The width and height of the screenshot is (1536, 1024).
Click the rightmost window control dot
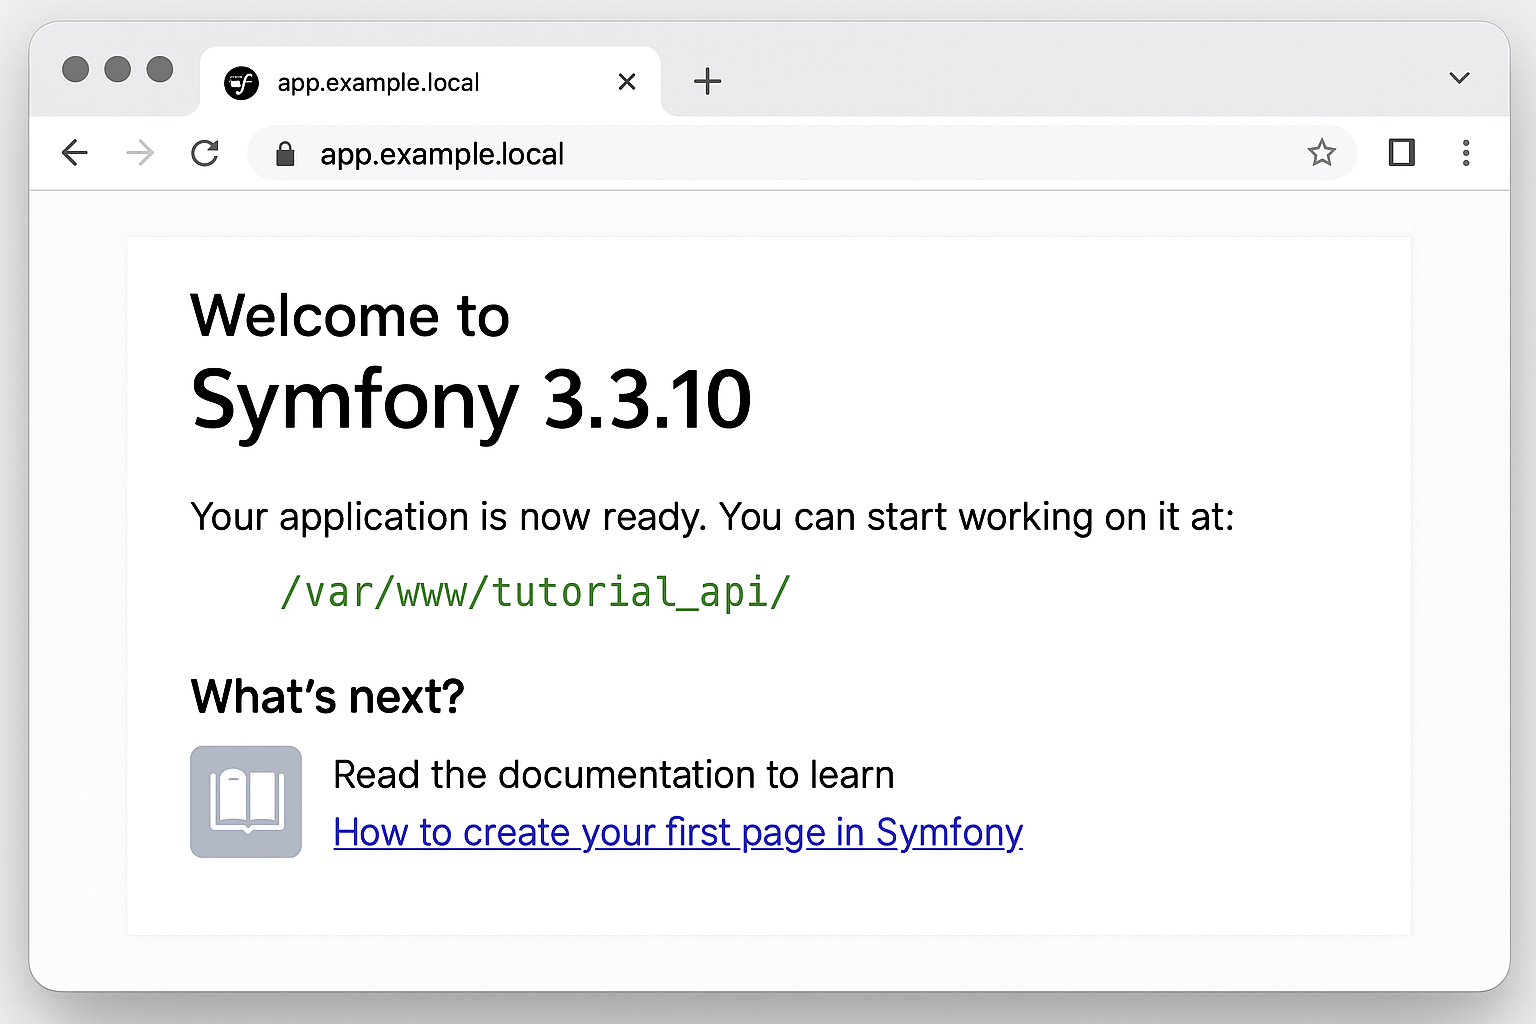[x=160, y=69]
